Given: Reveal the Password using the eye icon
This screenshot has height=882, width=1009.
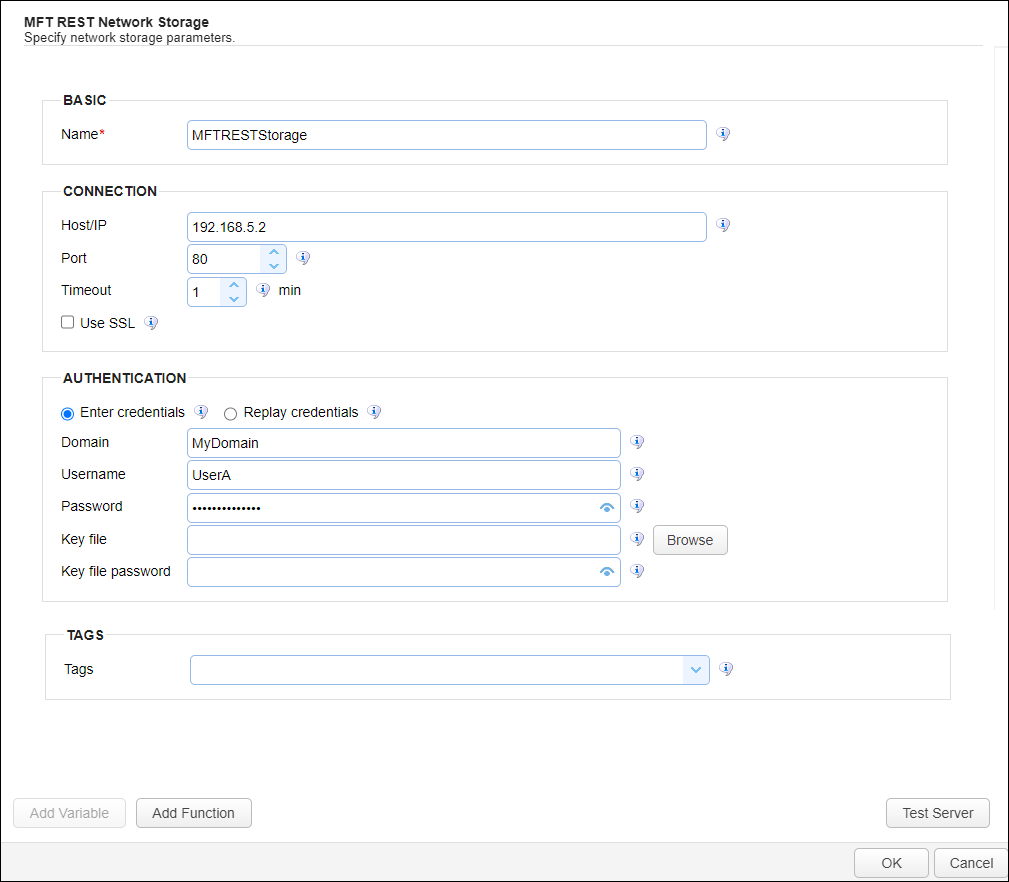Looking at the screenshot, I should click(606, 508).
